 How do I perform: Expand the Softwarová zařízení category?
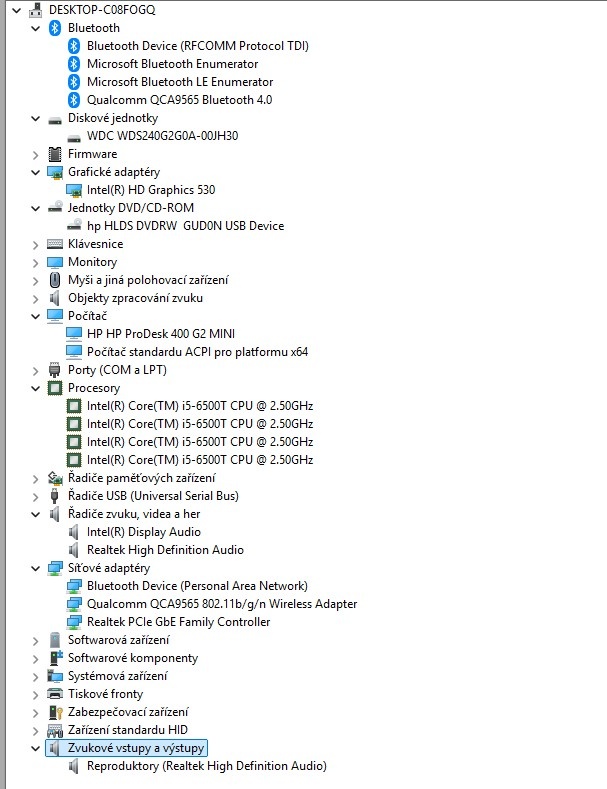35,641
